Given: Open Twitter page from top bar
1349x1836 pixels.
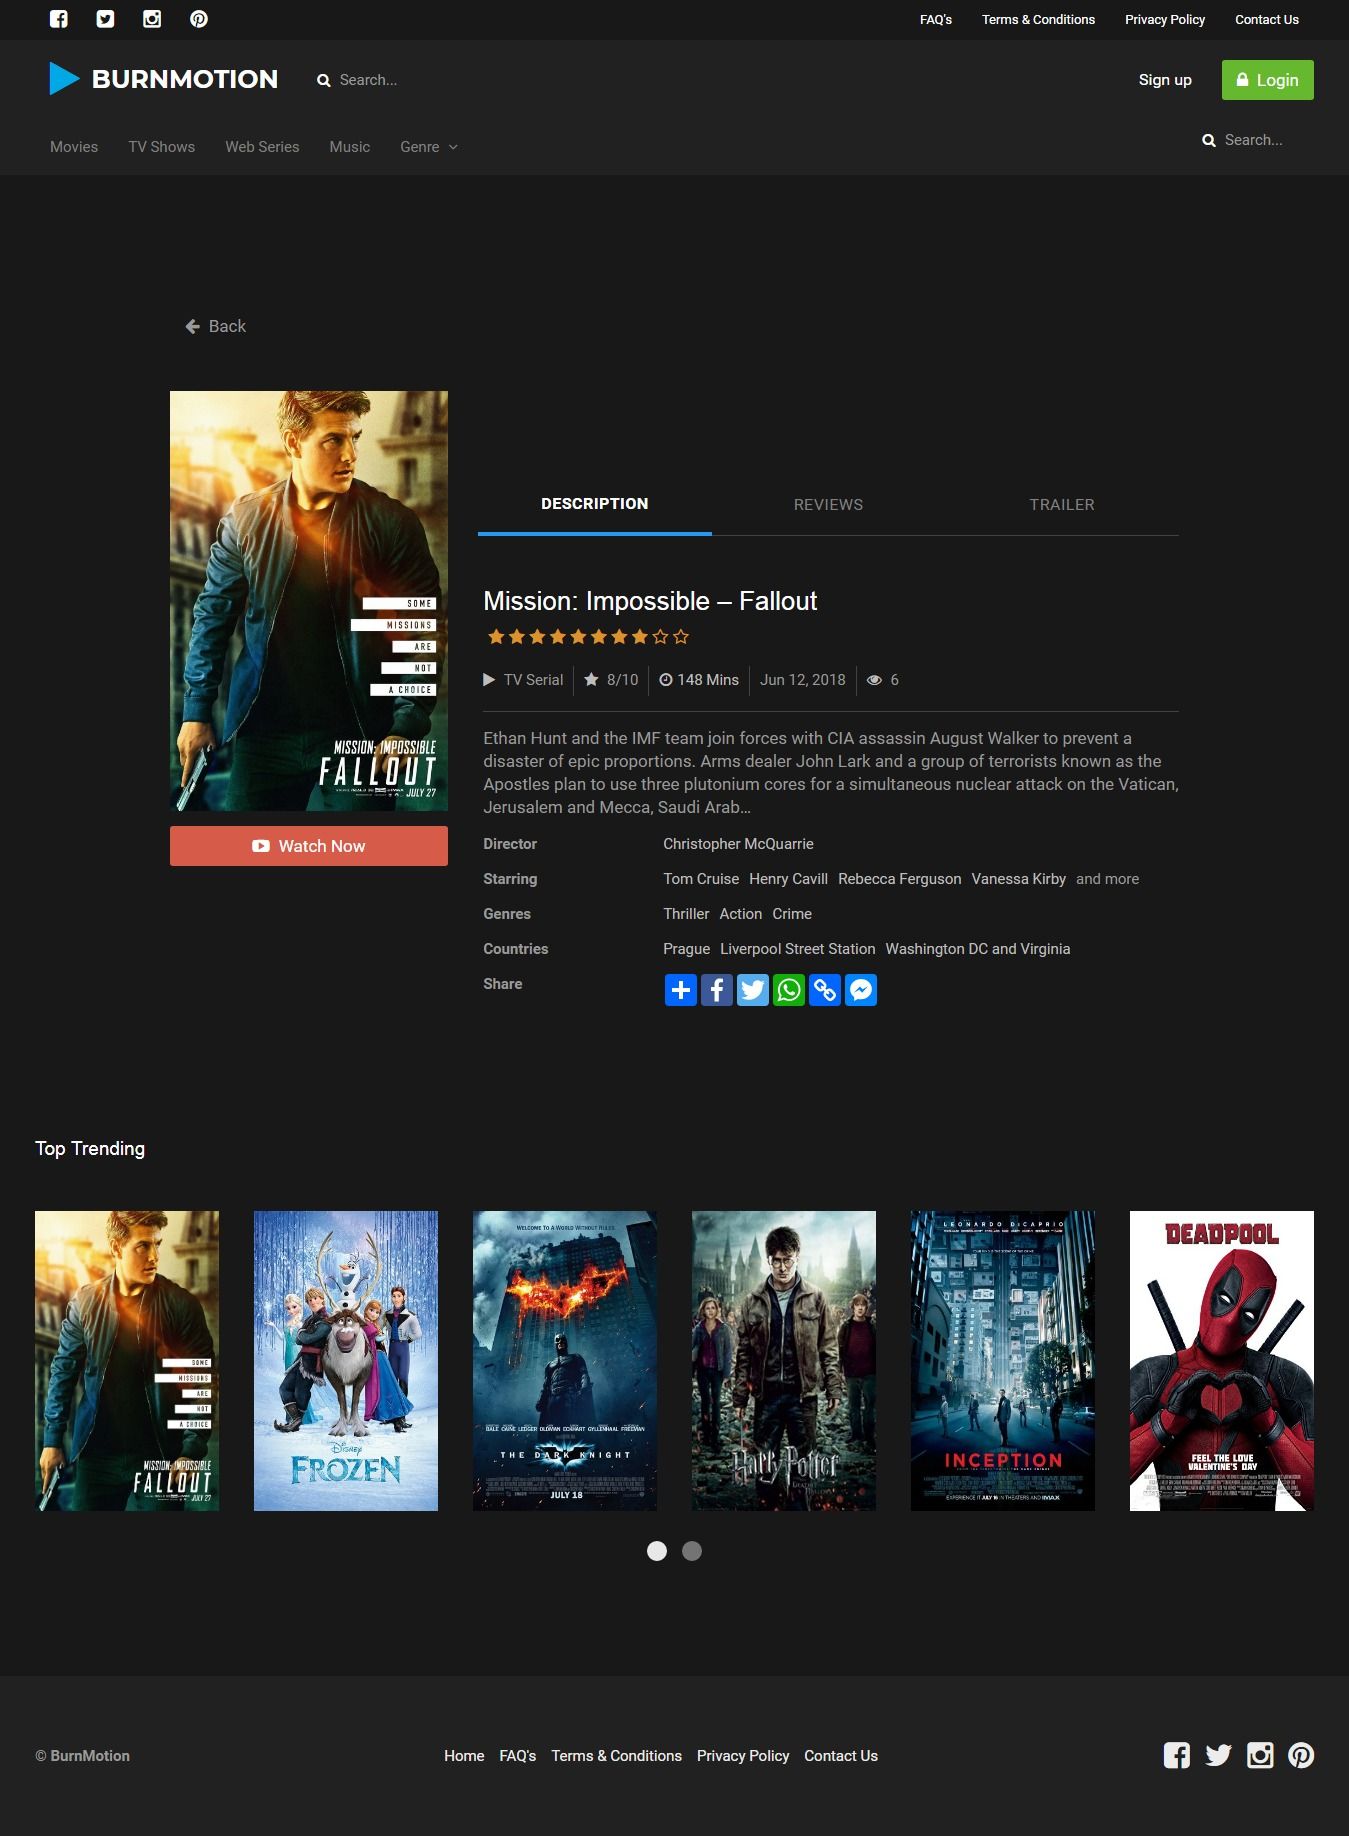Looking at the screenshot, I should coord(105,19).
